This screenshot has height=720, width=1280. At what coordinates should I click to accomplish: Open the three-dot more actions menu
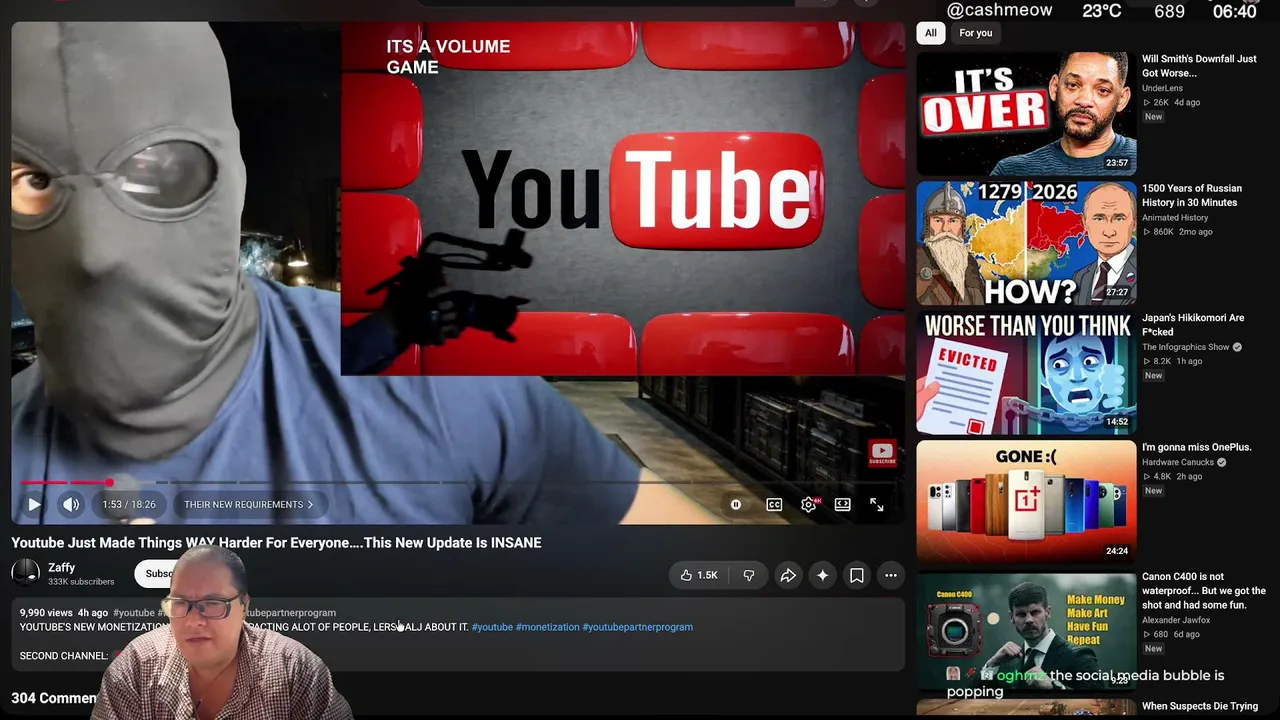[x=891, y=575]
